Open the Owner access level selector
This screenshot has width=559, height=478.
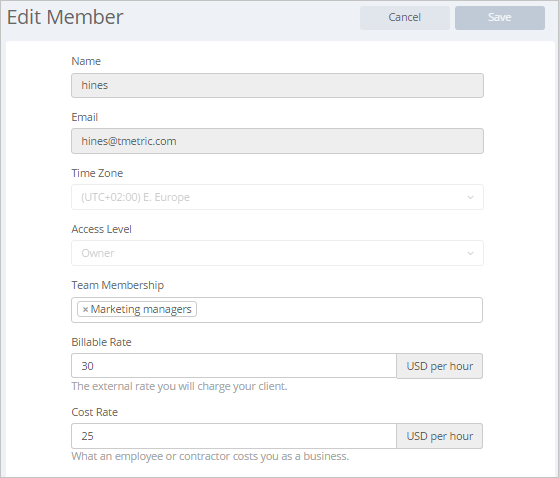point(277,253)
